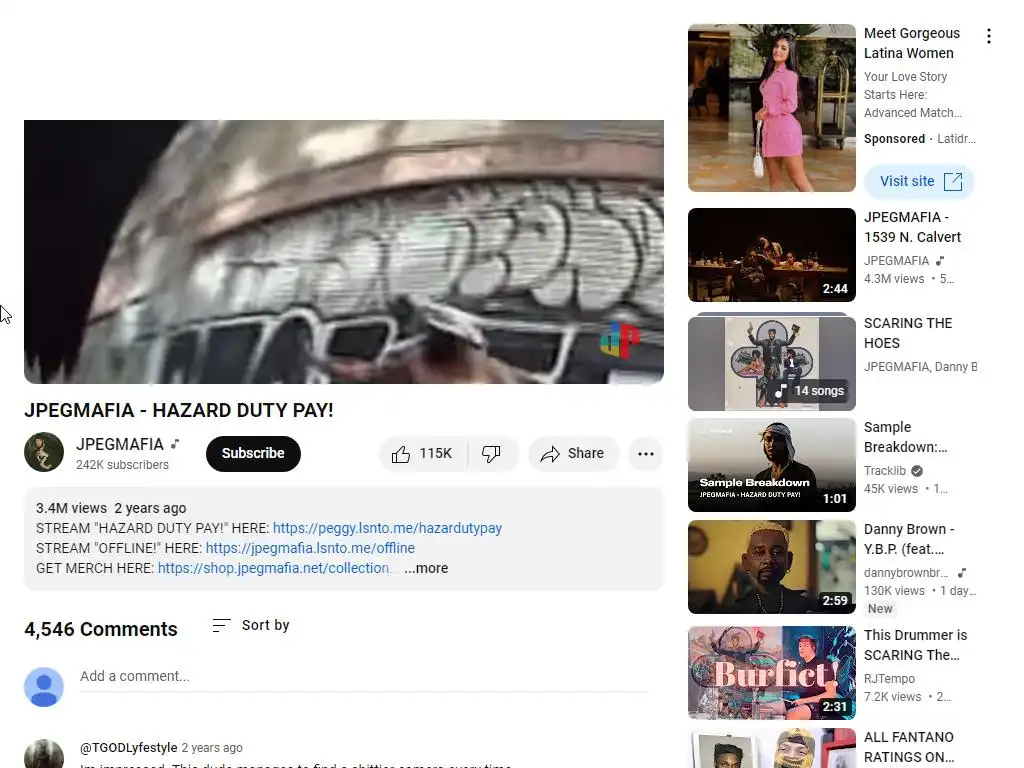
Task: Click the @TGODLyfestyle commenter avatar
Action: click(44, 754)
